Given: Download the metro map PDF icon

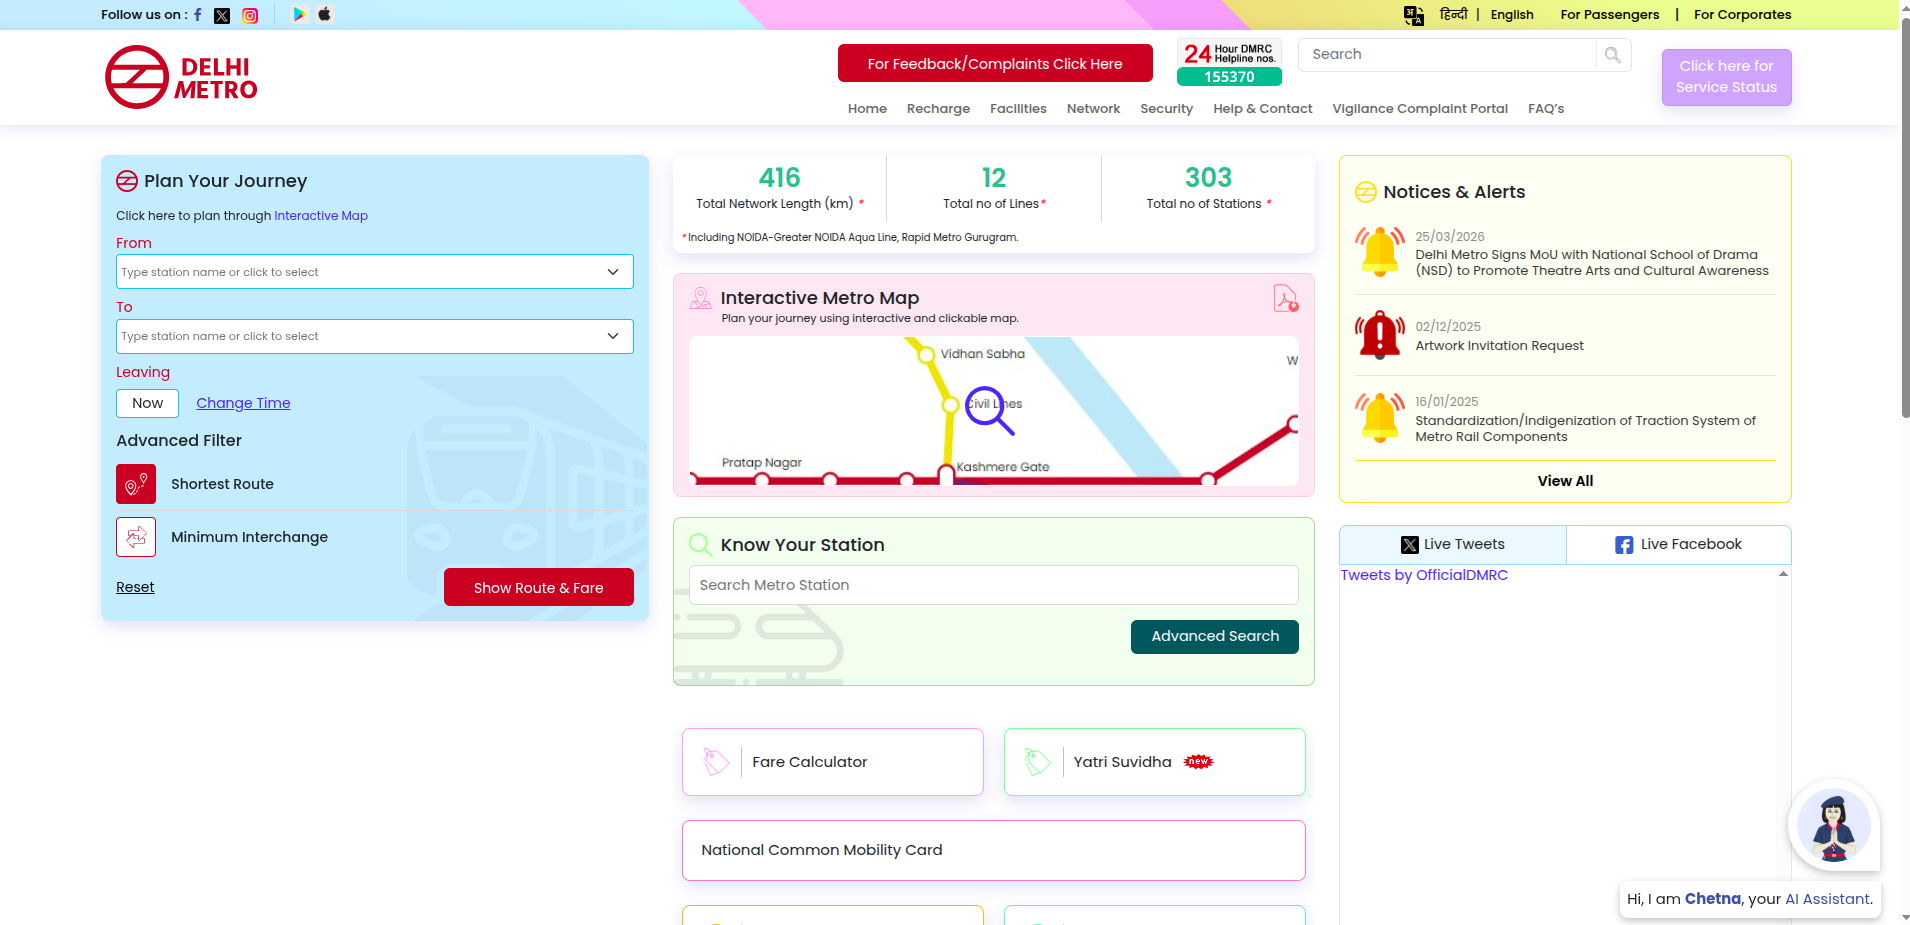Looking at the screenshot, I should click(1285, 298).
